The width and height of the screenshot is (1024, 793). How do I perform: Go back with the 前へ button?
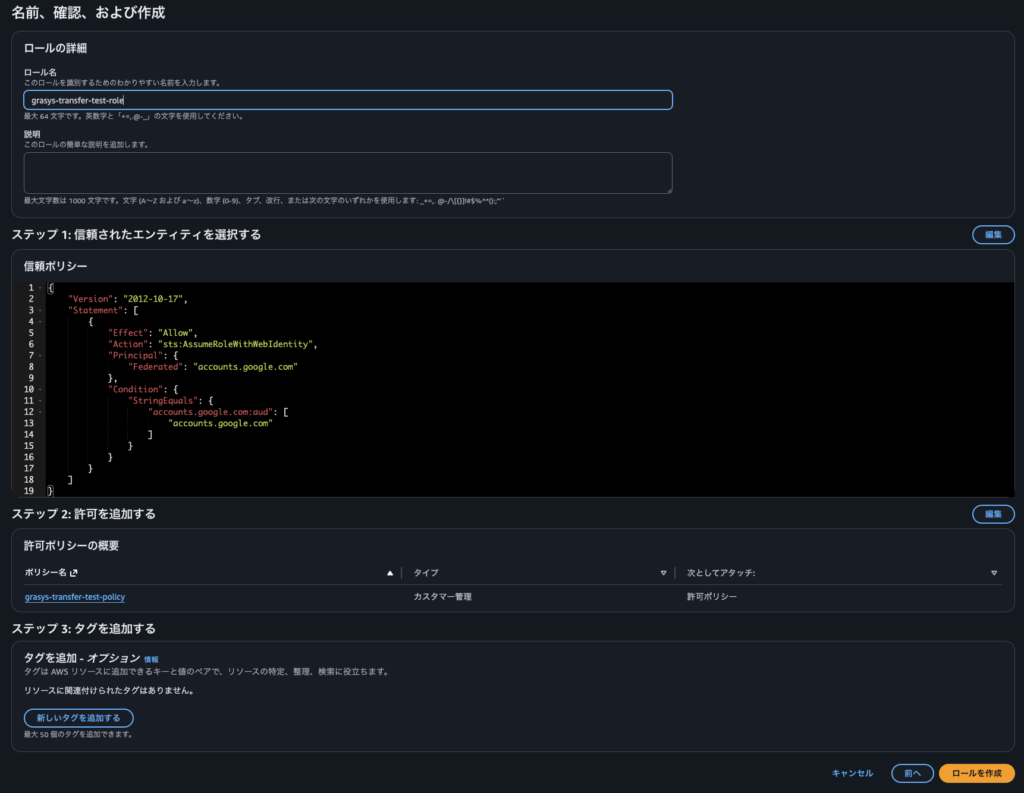click(x=912, y=773)
